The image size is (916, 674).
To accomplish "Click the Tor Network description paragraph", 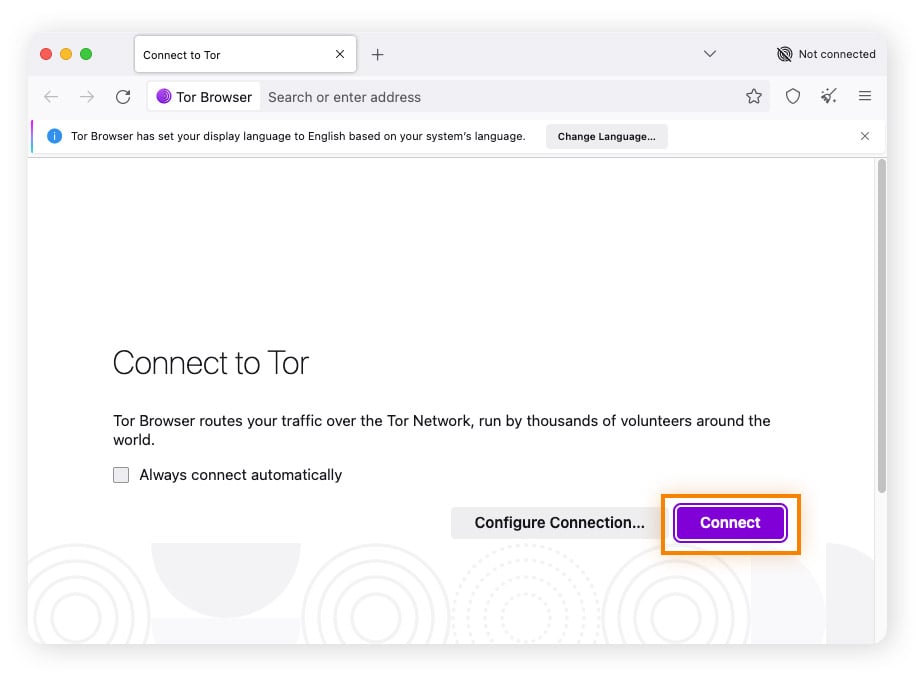I will coord(442,430).
